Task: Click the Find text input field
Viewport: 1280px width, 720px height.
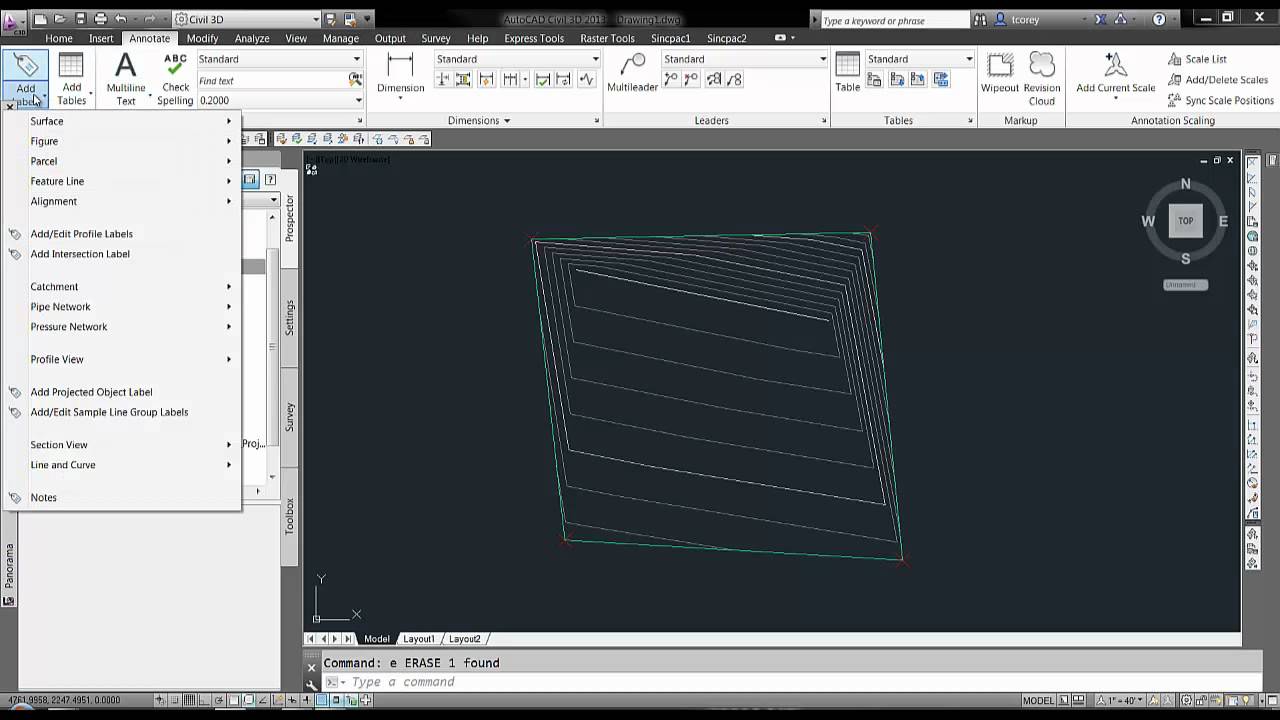Action: pyautogui.click(x=271, y=80)
